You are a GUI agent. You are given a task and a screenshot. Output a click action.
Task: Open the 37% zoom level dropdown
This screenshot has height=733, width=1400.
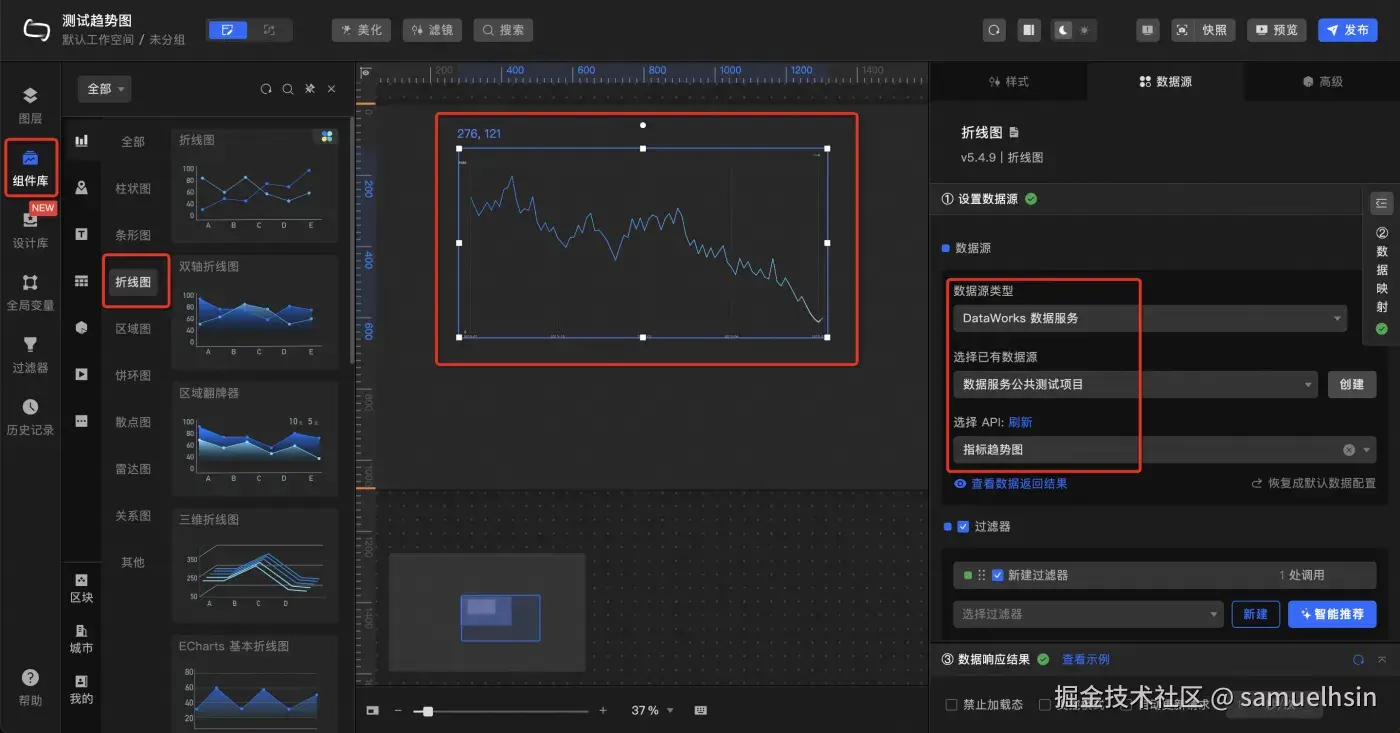click(x=652, y=710)
